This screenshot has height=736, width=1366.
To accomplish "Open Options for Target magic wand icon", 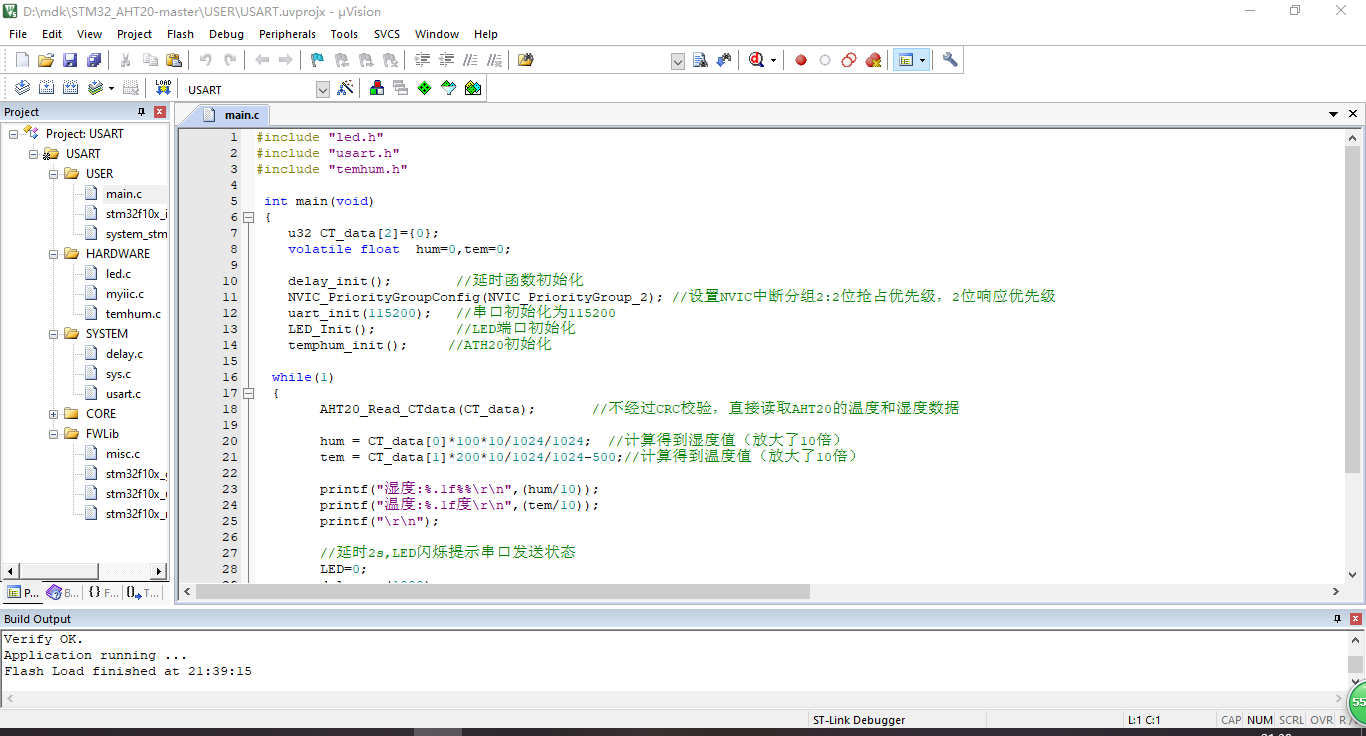I will pyautogui.click(x=345, y=88).
